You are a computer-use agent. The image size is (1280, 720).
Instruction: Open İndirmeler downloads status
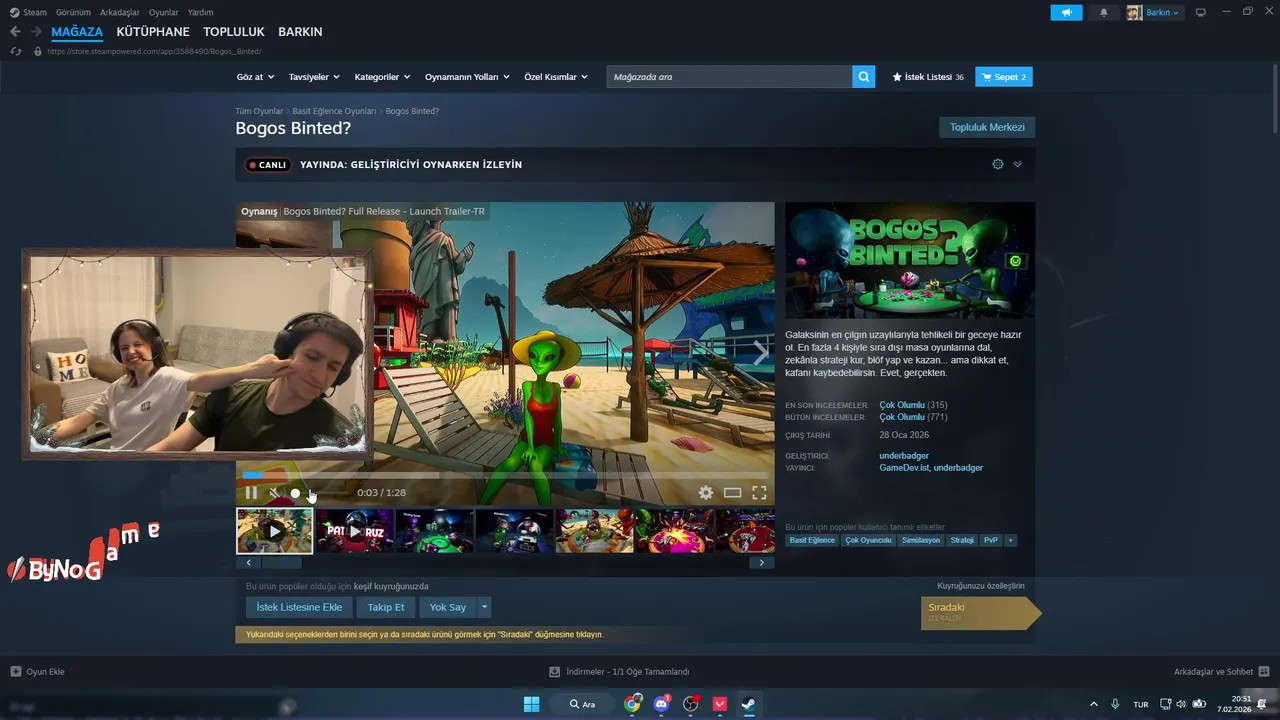[x=619, y=672]
